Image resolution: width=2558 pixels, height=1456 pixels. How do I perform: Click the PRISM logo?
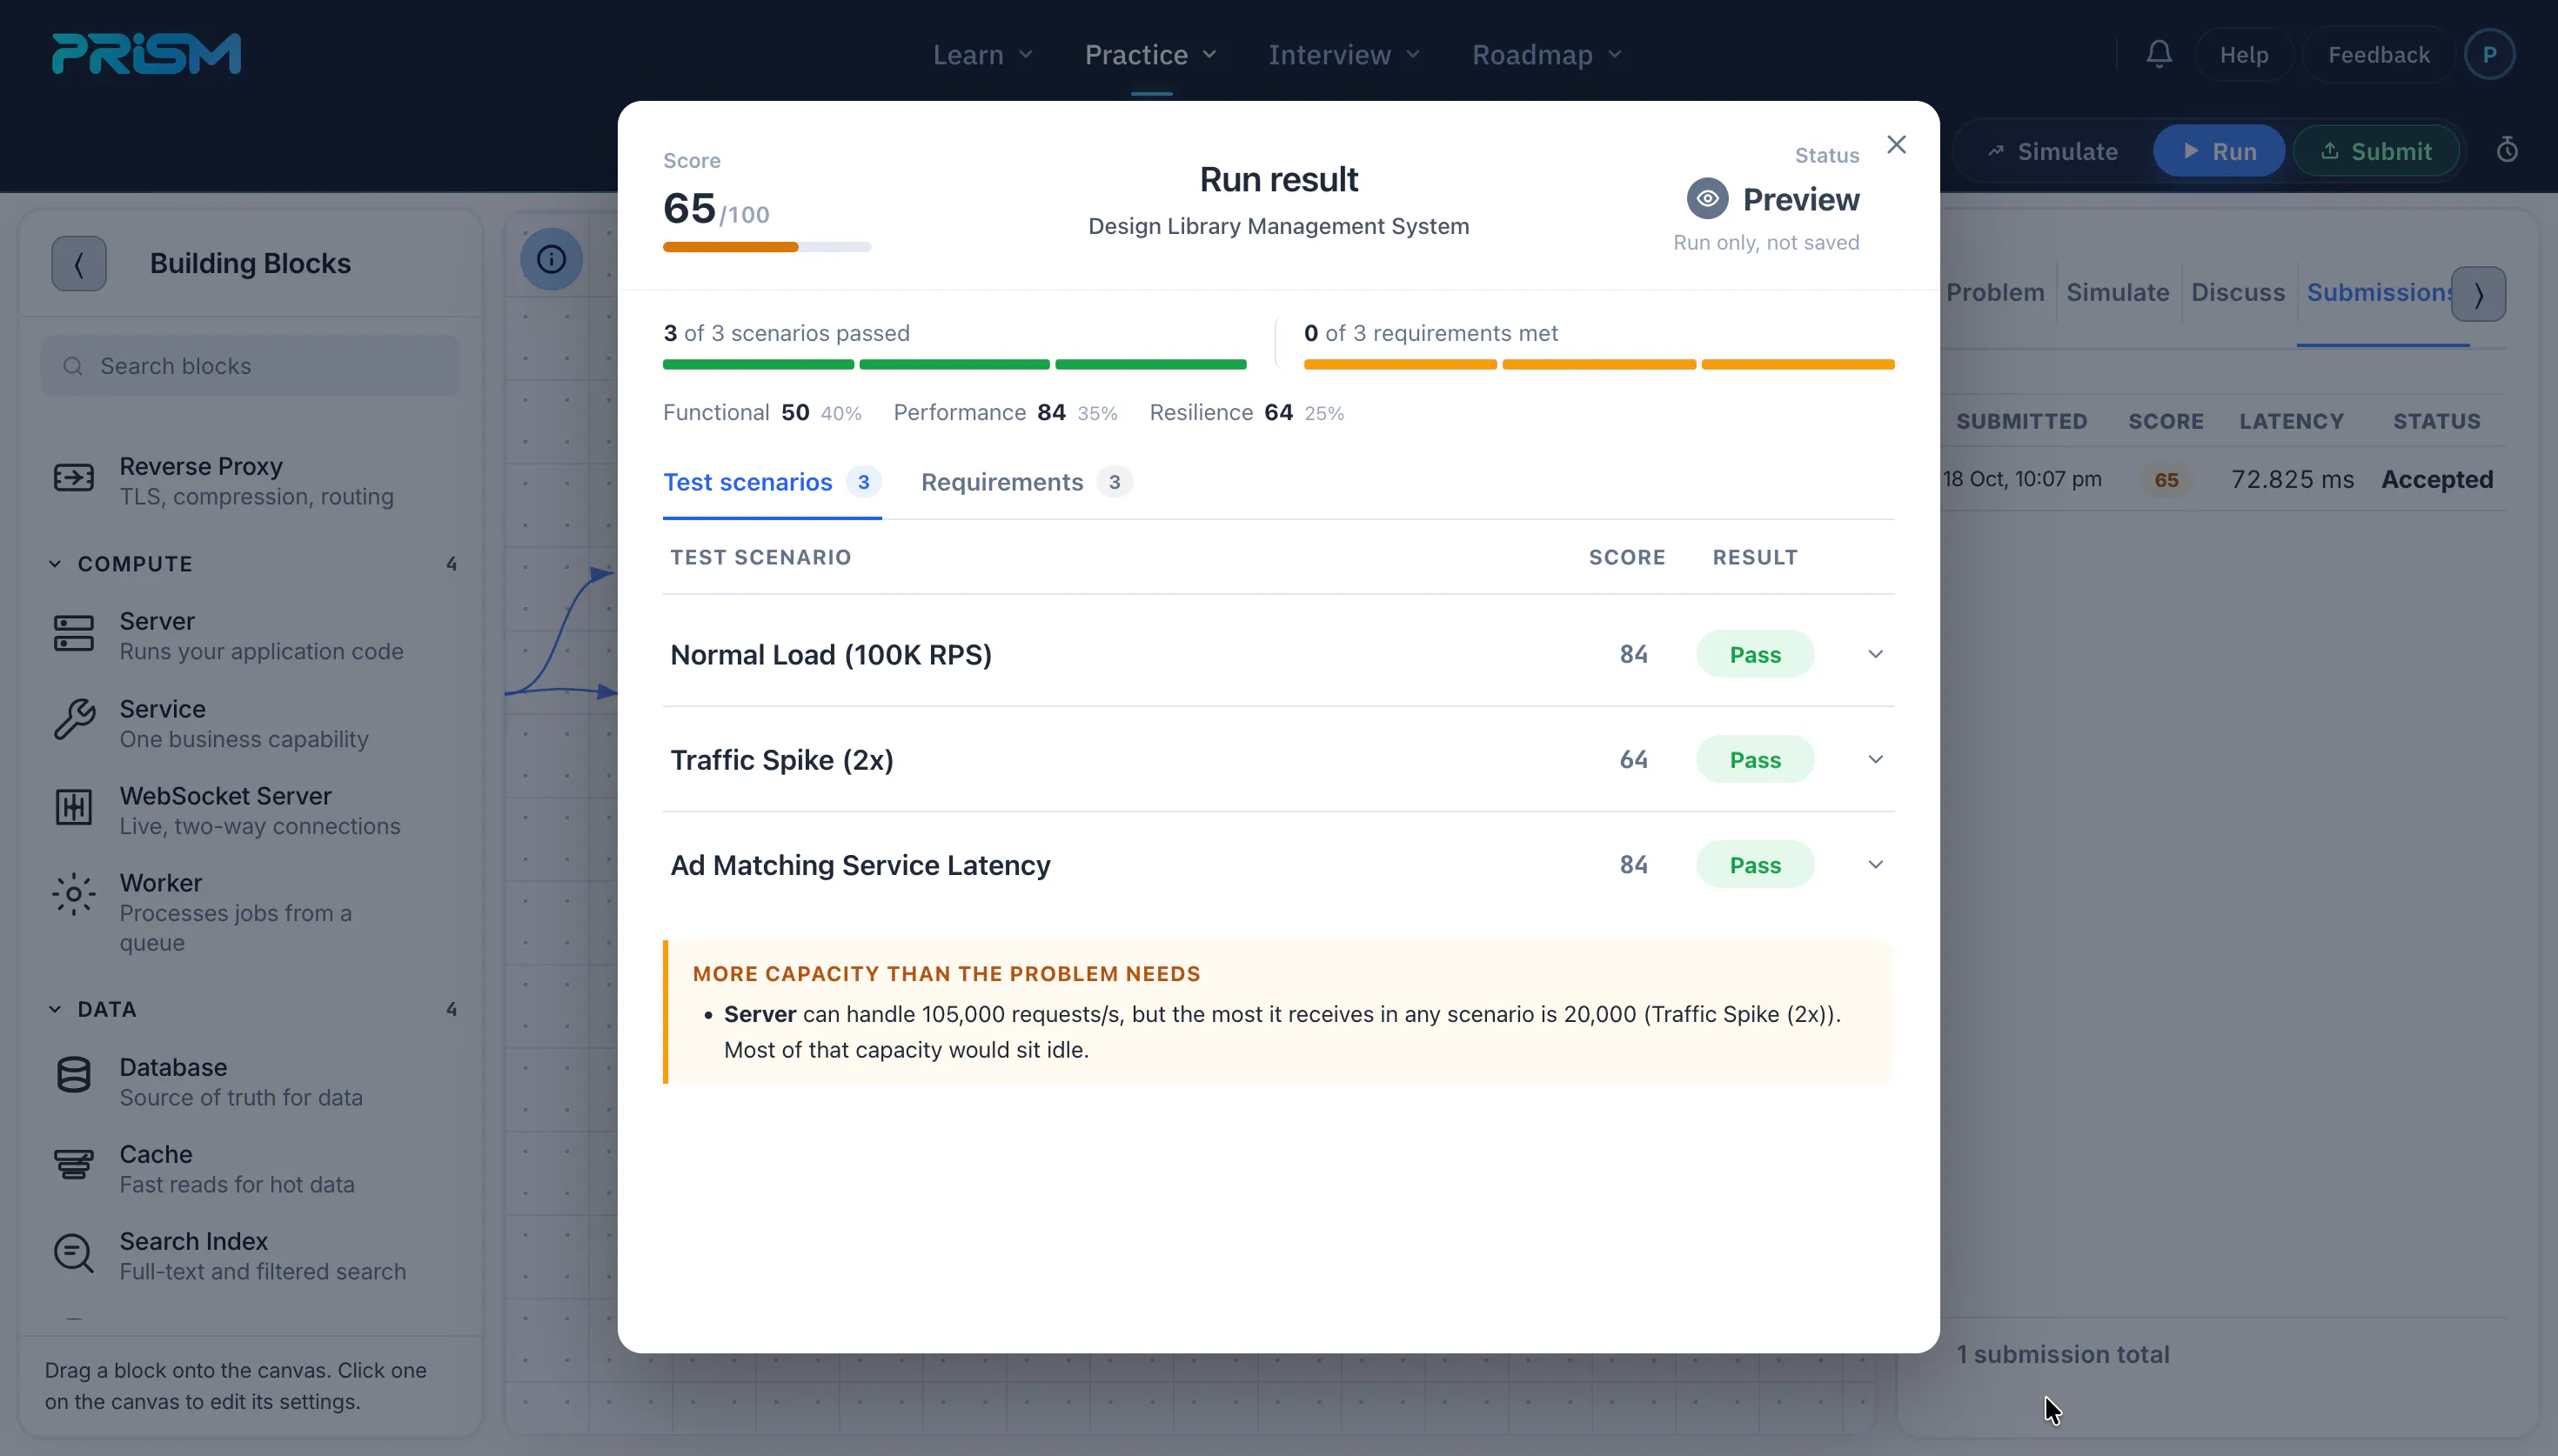click(146, 54)
